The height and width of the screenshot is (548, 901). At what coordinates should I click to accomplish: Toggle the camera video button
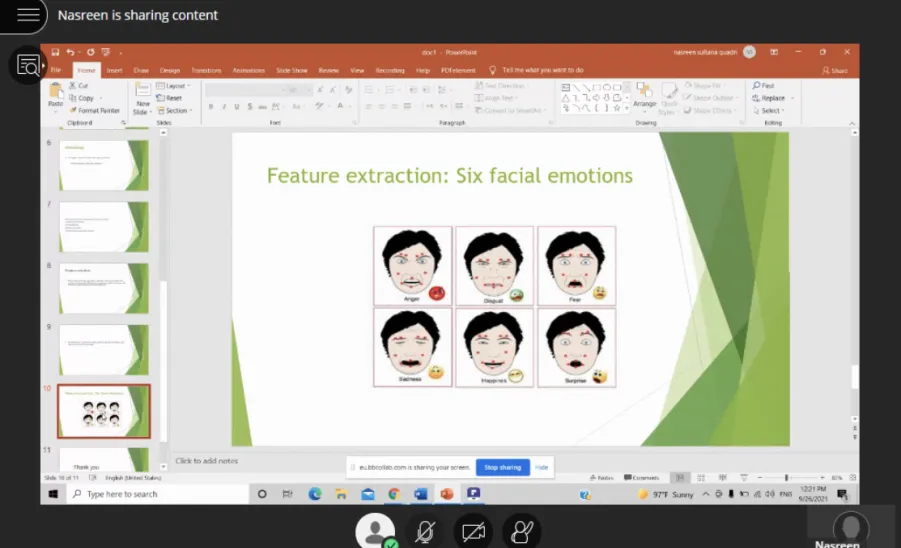473,532
